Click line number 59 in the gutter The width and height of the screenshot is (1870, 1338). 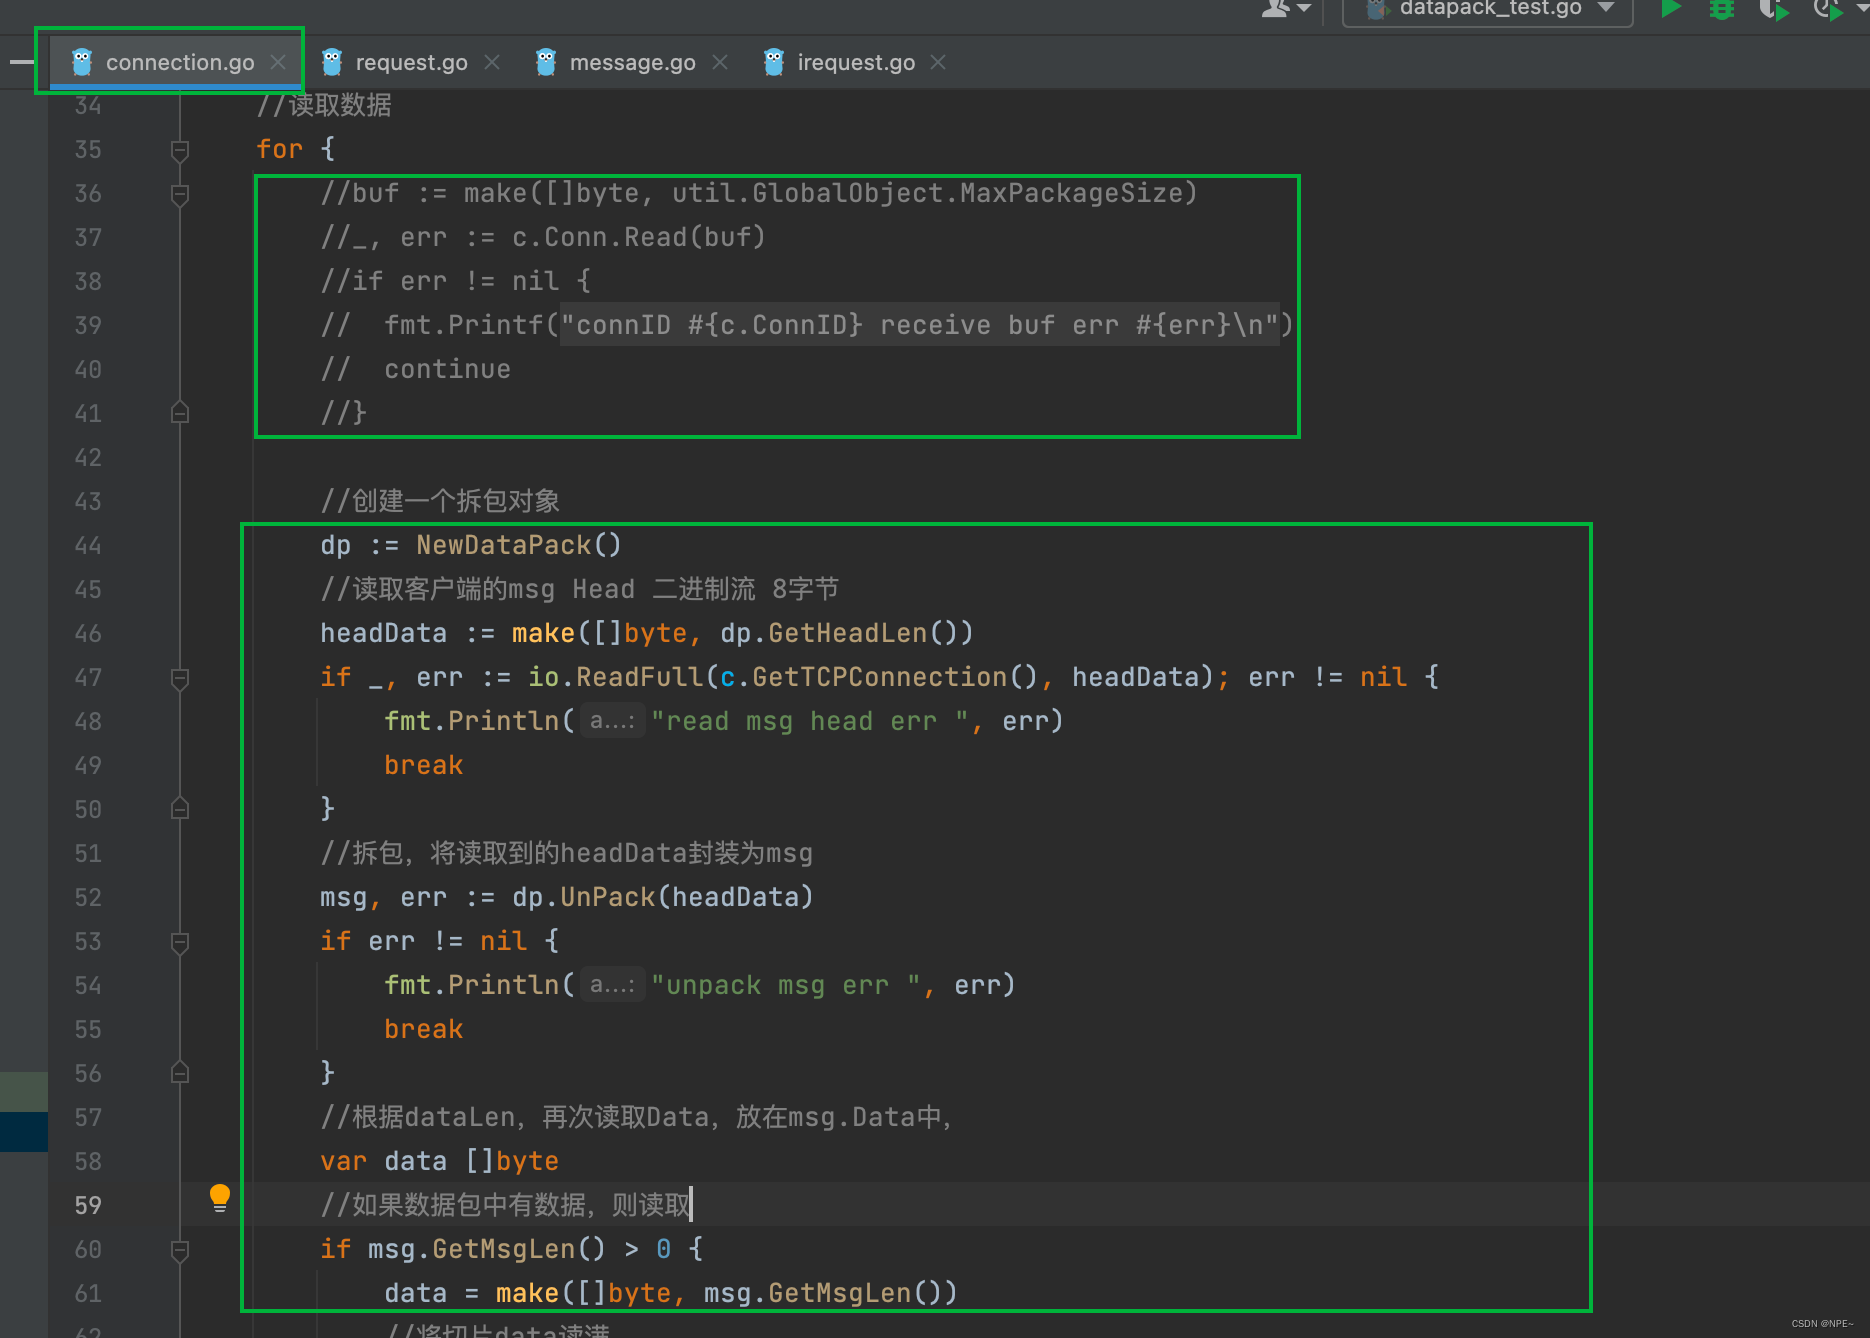pyautogui.click(x=88, y=1206)
